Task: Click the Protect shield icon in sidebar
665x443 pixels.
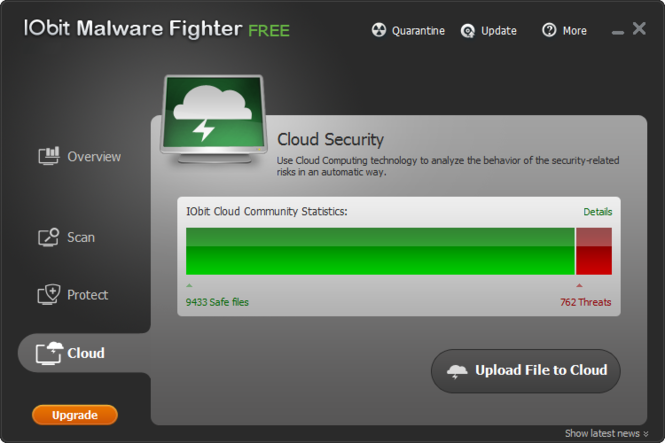Action: (x=49, y=295)
